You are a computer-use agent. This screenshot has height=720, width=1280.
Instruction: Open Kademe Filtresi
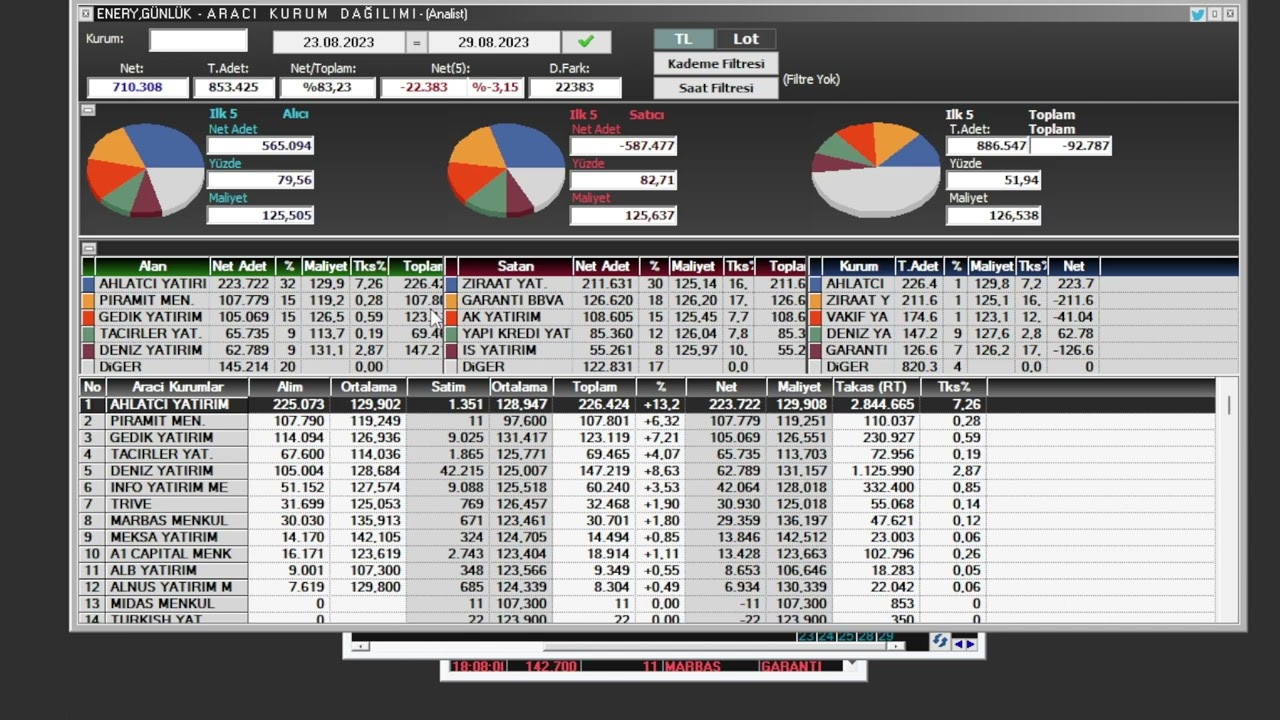[716, 63]
